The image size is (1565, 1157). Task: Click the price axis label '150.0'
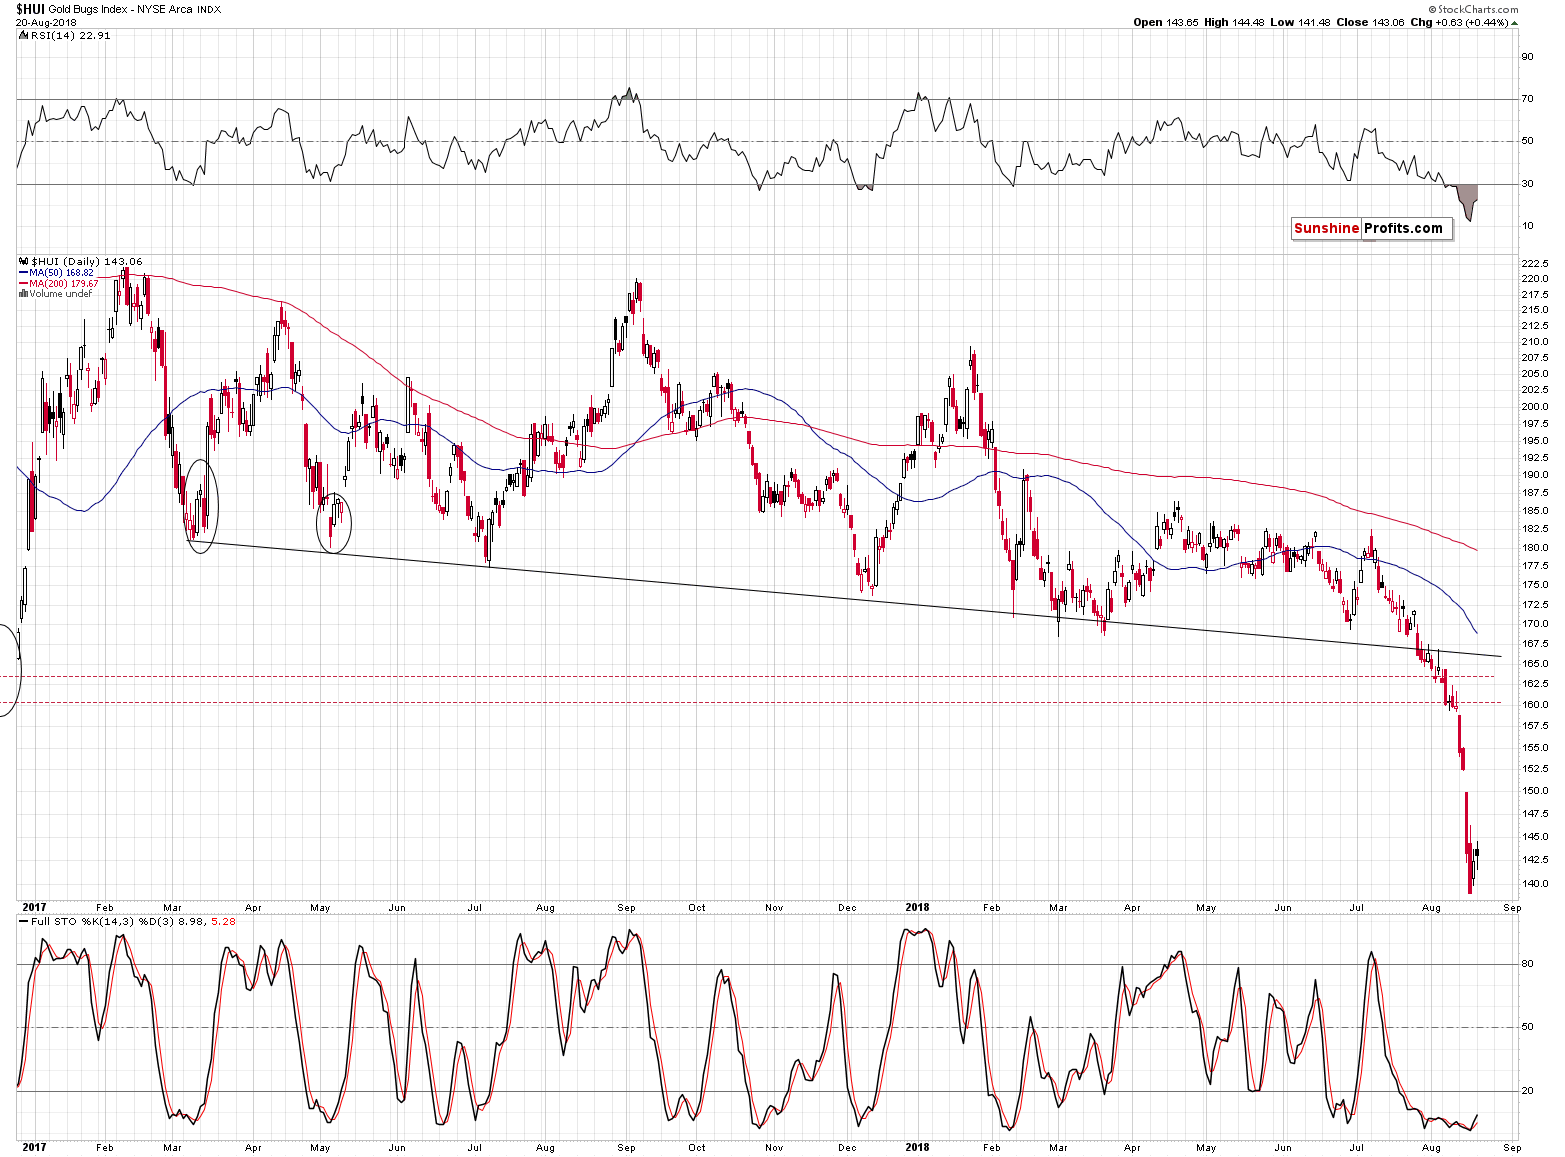pos(1535,791)
